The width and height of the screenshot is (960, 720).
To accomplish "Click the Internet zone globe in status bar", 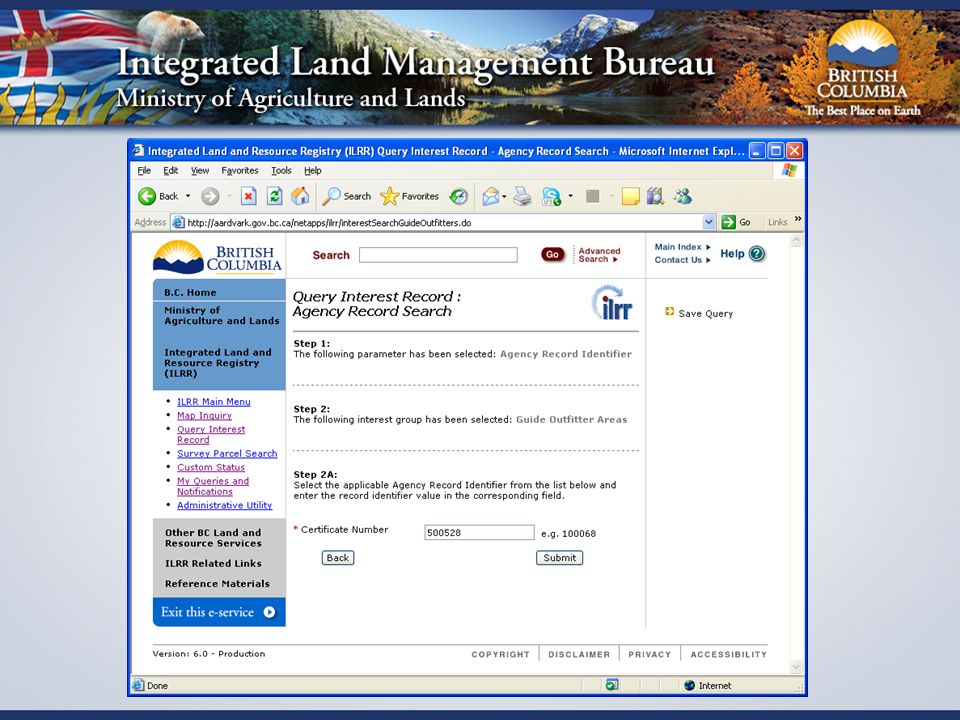I will coord(690,685).
